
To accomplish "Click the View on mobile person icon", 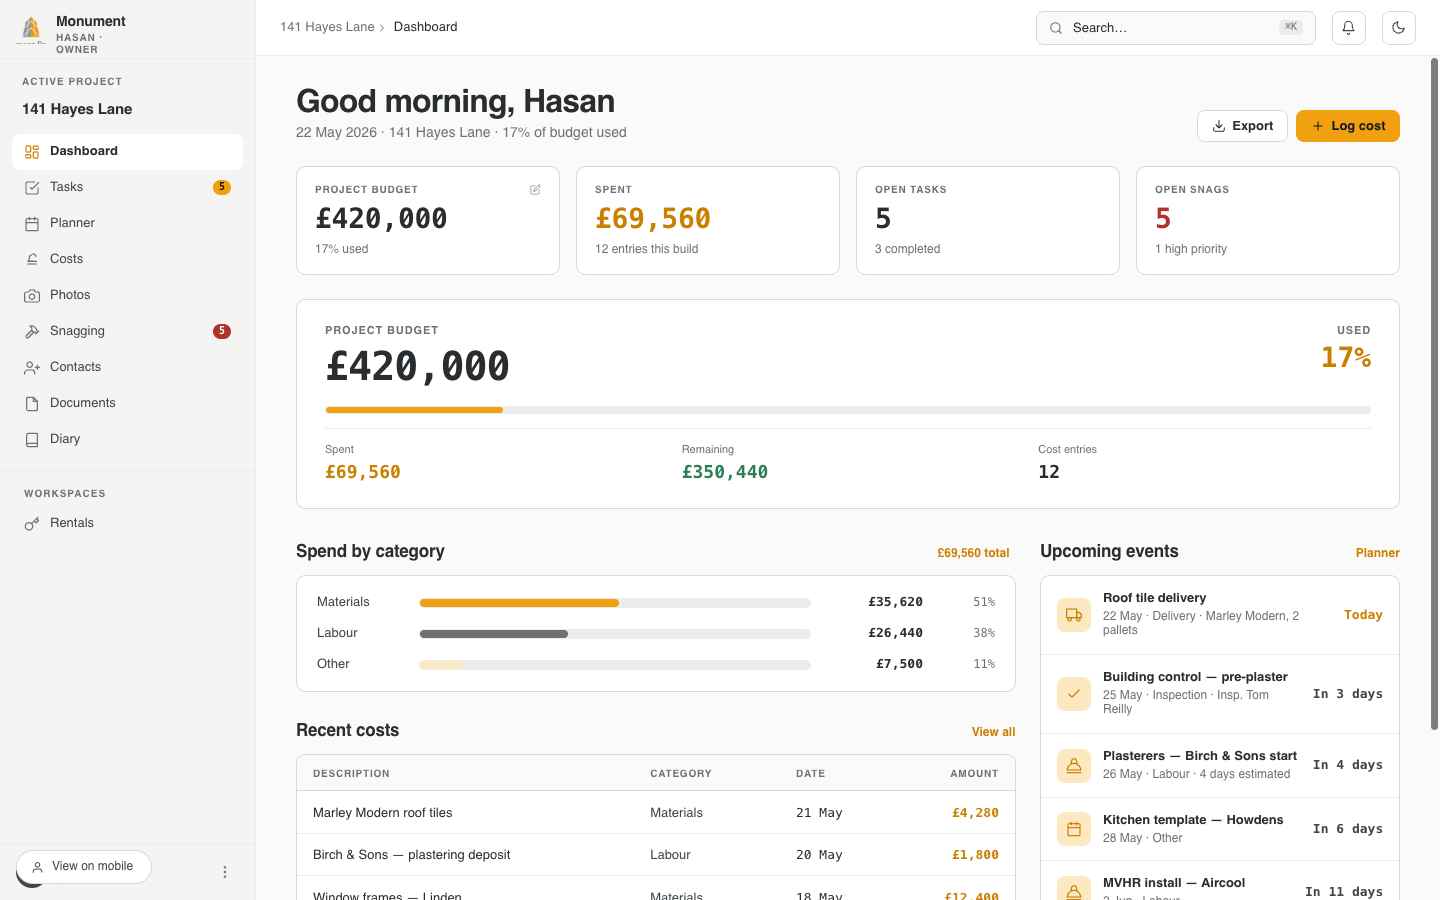I will pyautogui.click(x=37, y=867).
